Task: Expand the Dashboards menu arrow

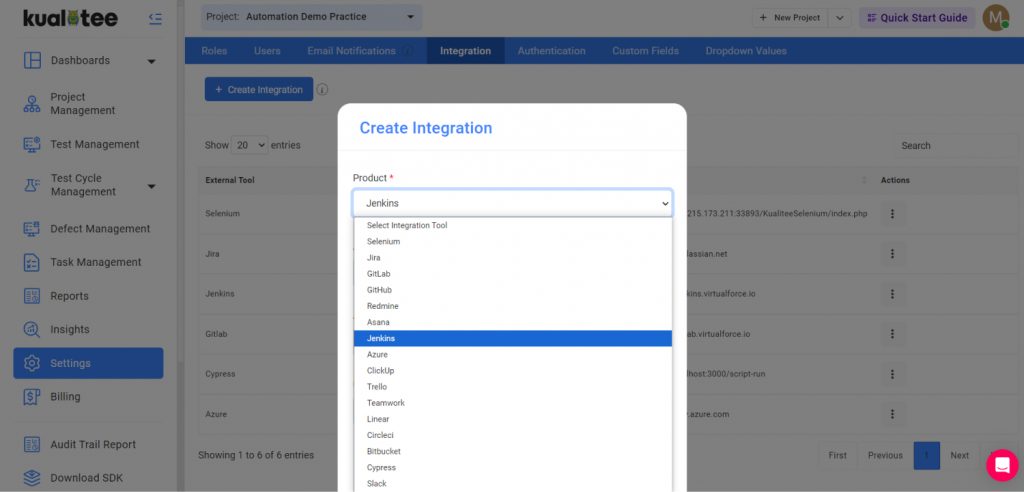Action: (x=152, y=61)
